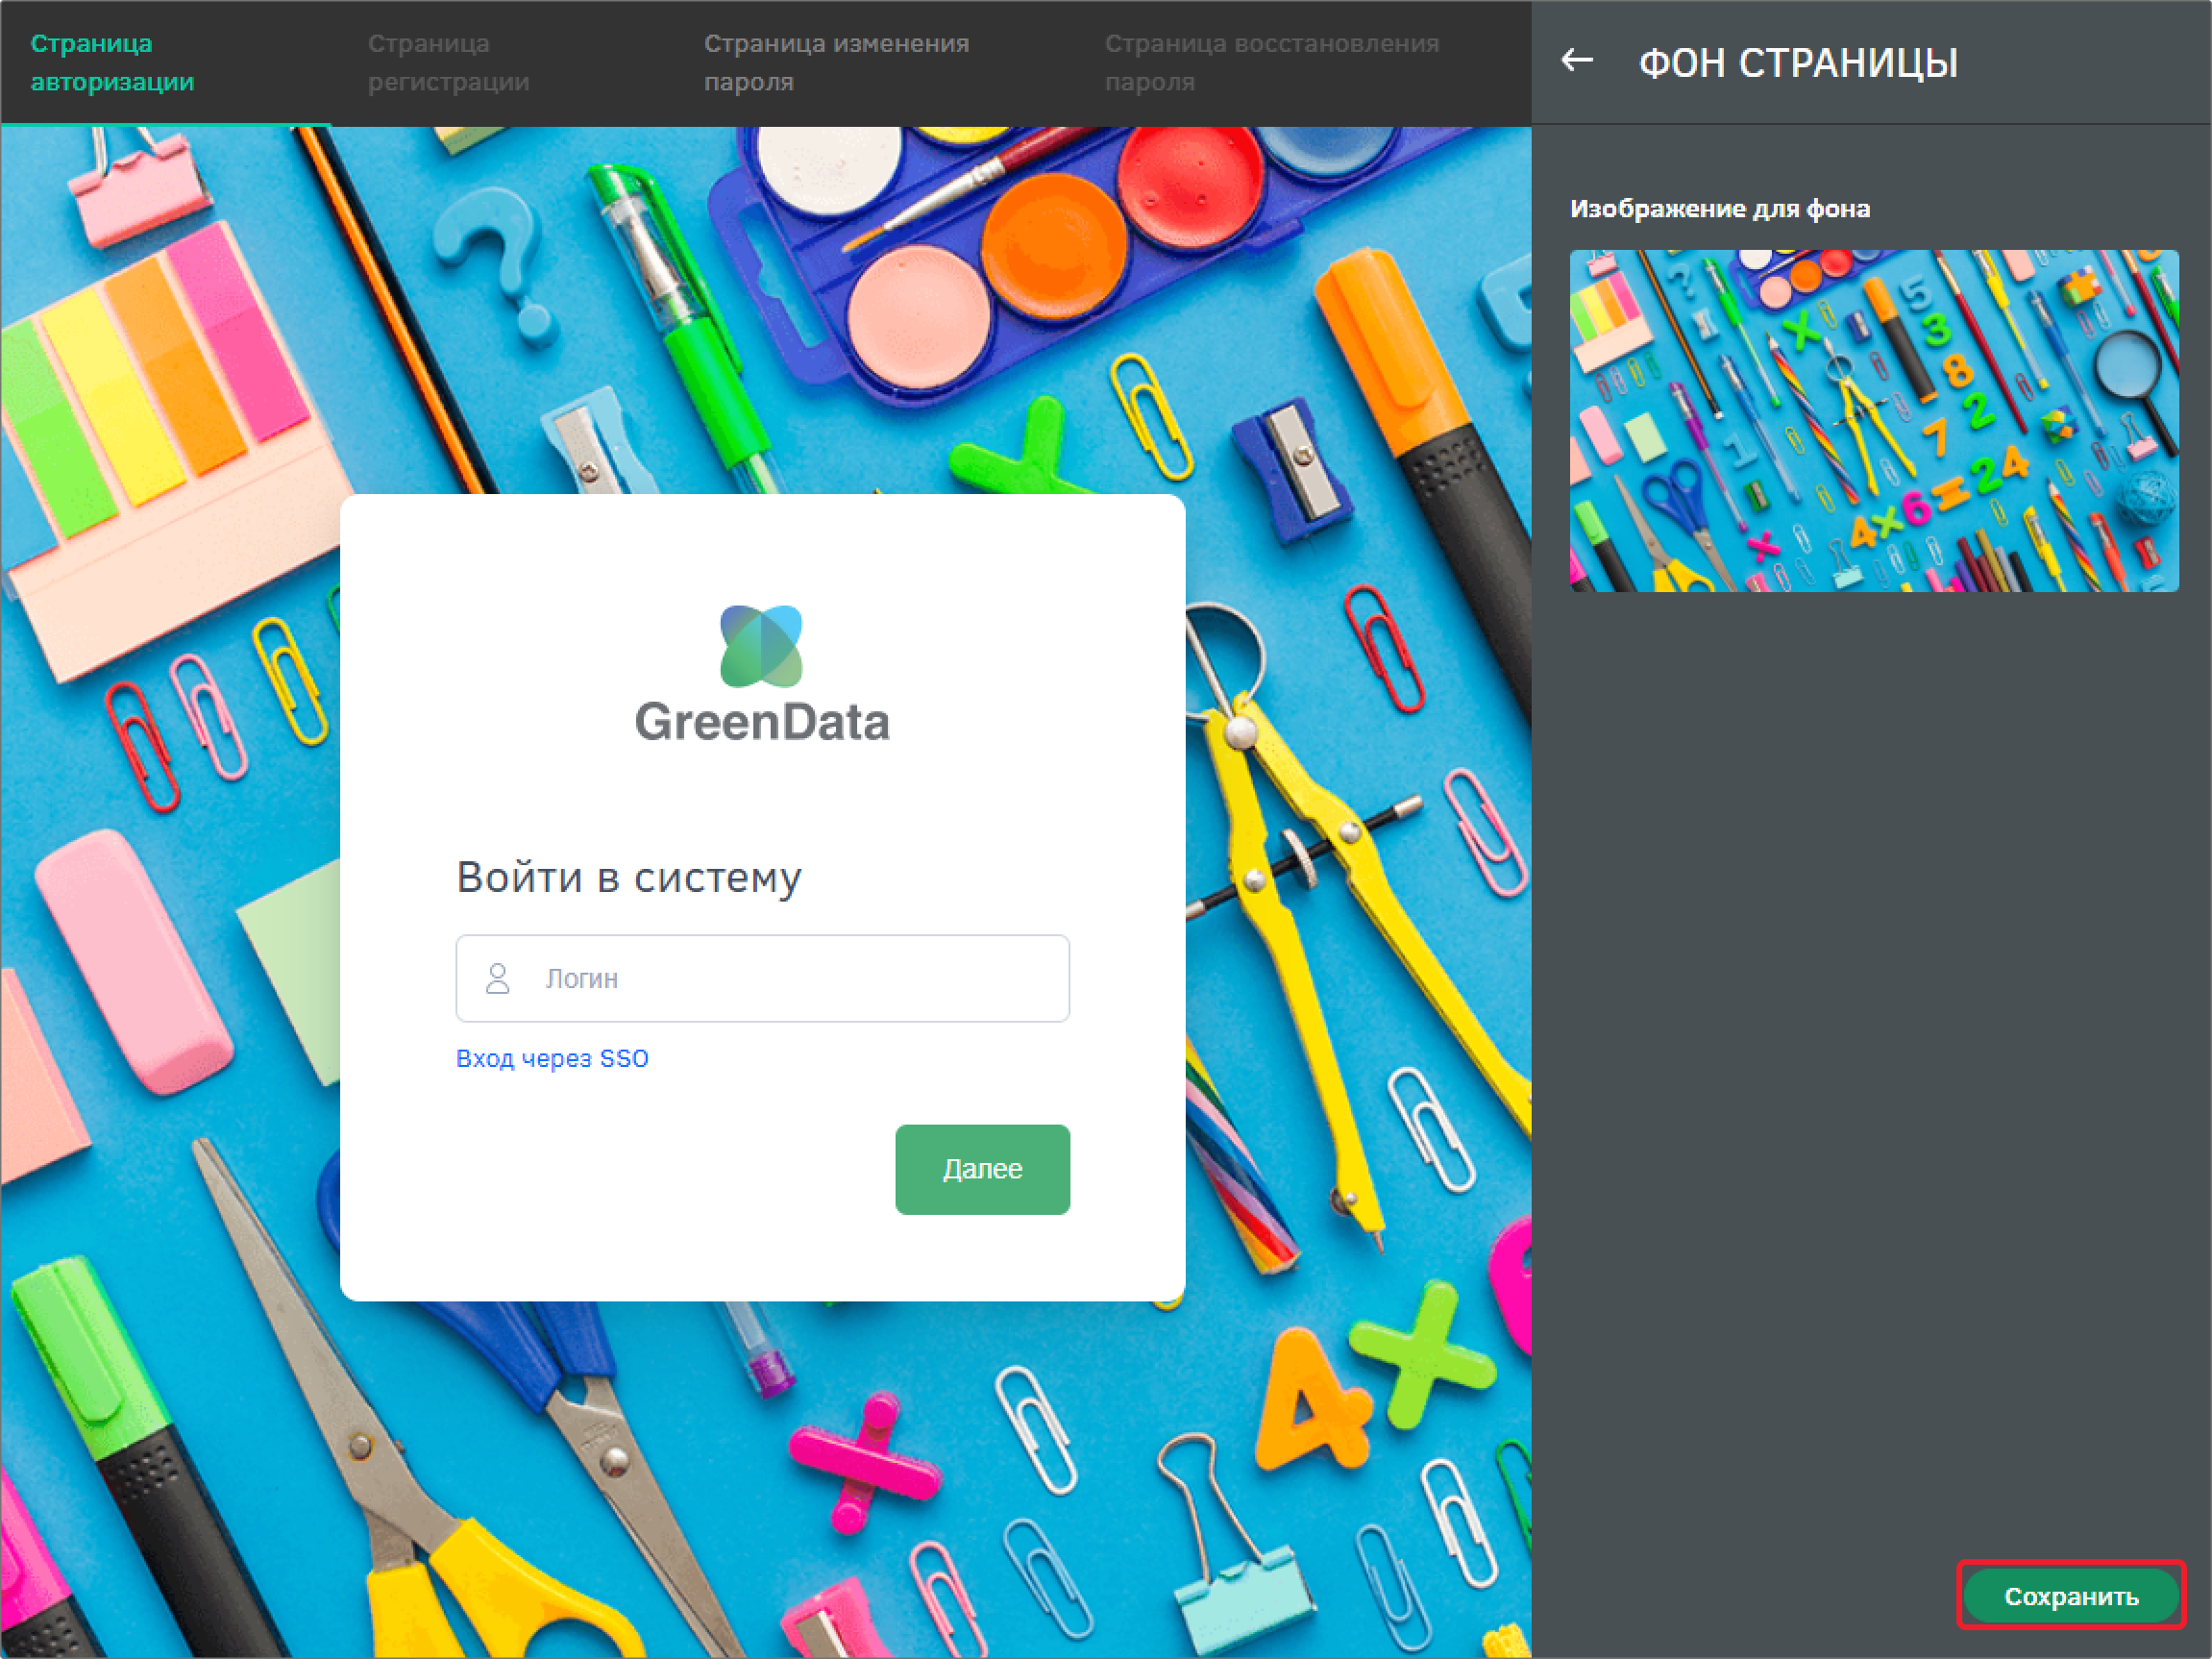The width and height of the screenshot is (2212, 1659).
Task: Open the Страница регистрации tab
Action: (x=448, y=63)
